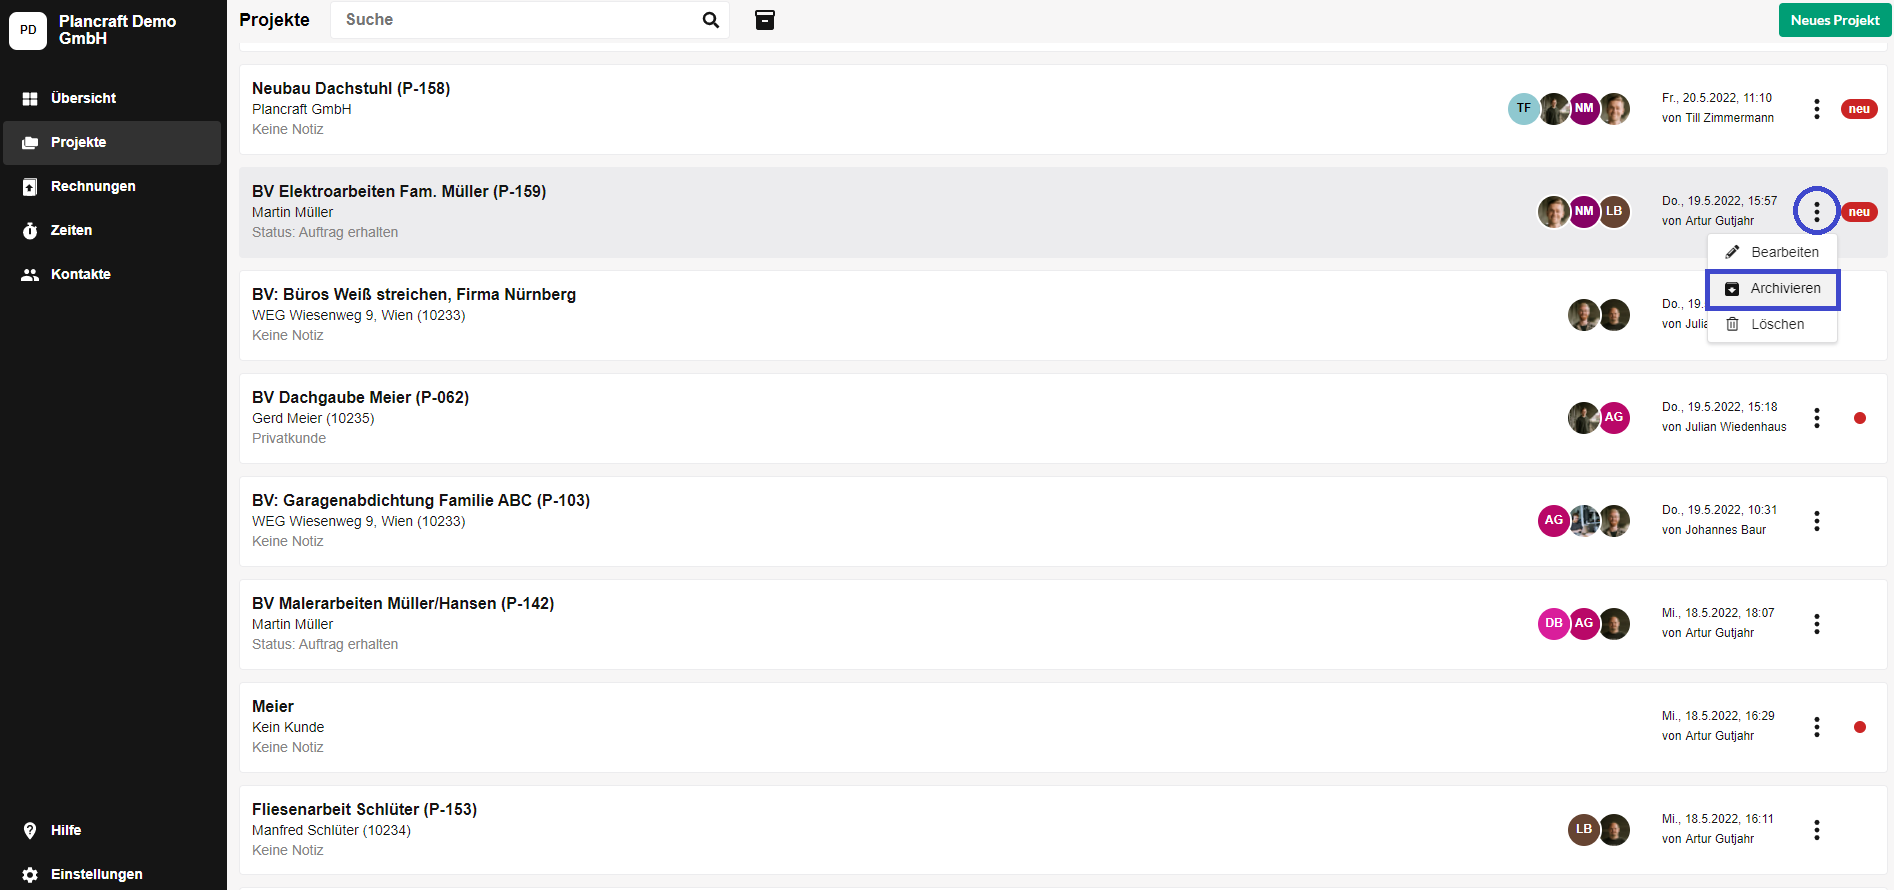Screen dimensions: 1894x890
Task: Click date 'Mi., 18.5.2022, 18:07'
Action: tap(1718, 613)
